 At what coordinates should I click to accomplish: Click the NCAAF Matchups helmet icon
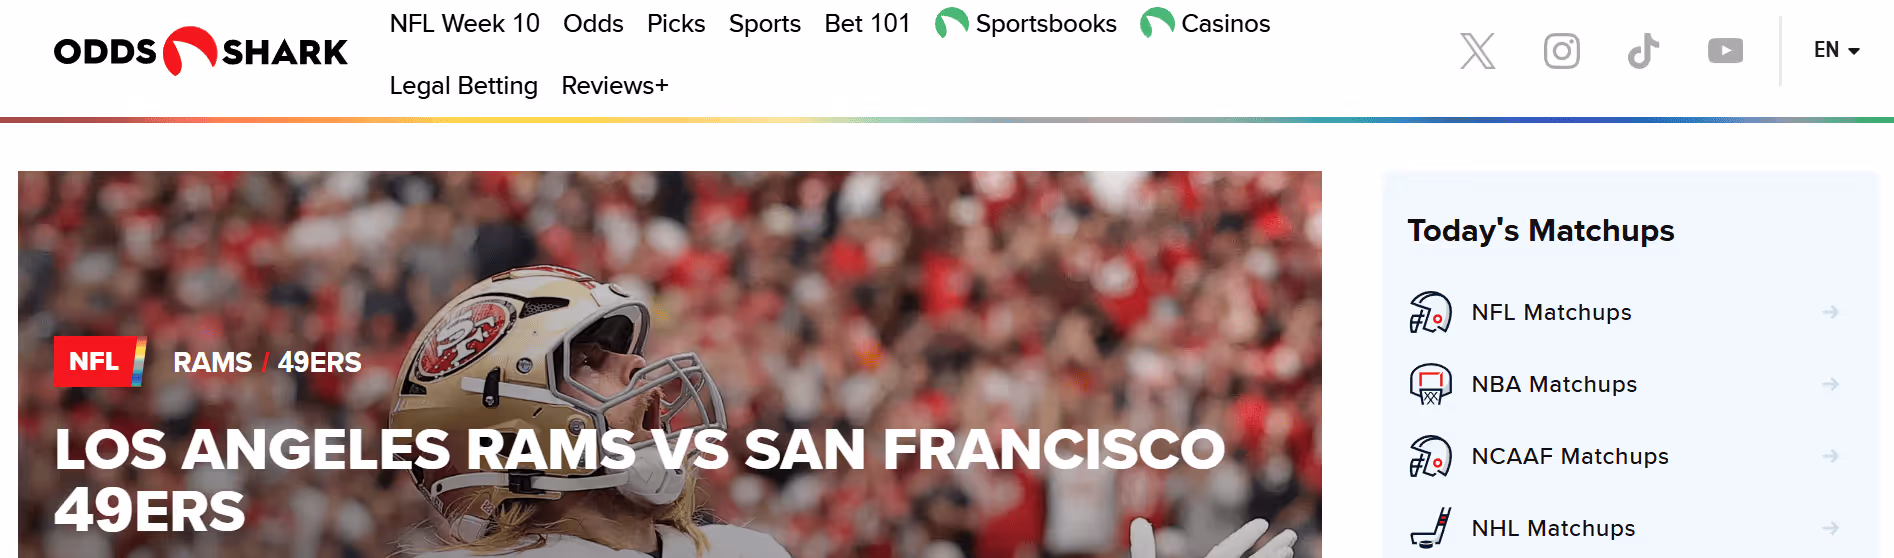point(1430,456)
